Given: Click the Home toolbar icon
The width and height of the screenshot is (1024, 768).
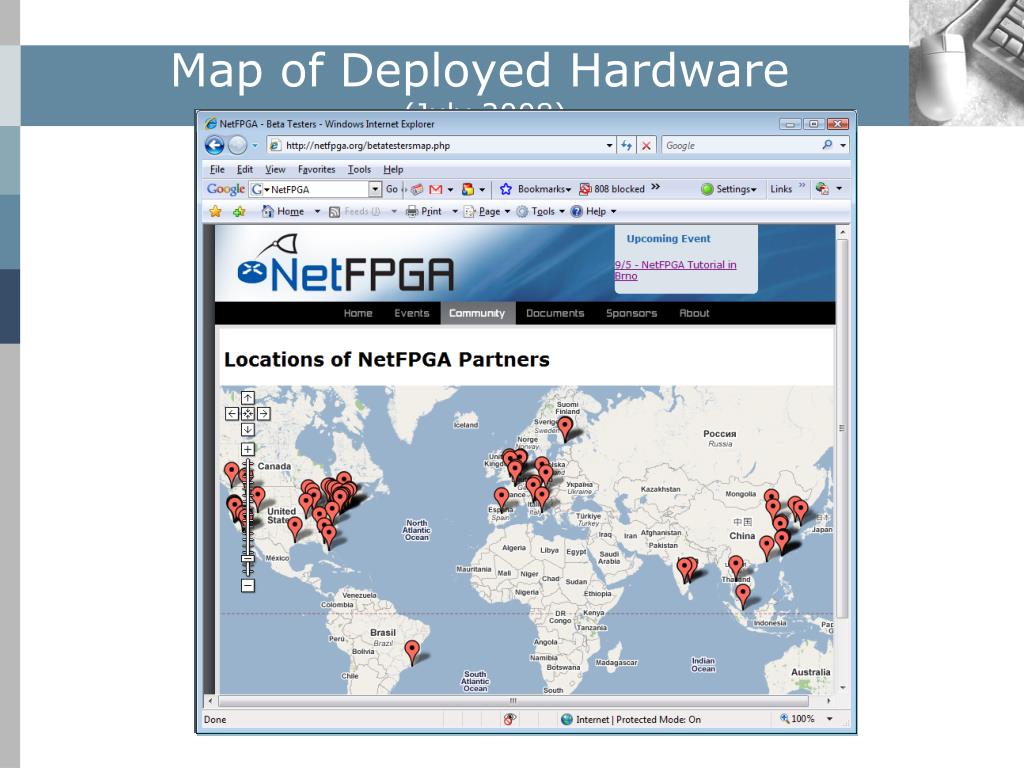Looking at the screenshot, I should pos(267,211).
